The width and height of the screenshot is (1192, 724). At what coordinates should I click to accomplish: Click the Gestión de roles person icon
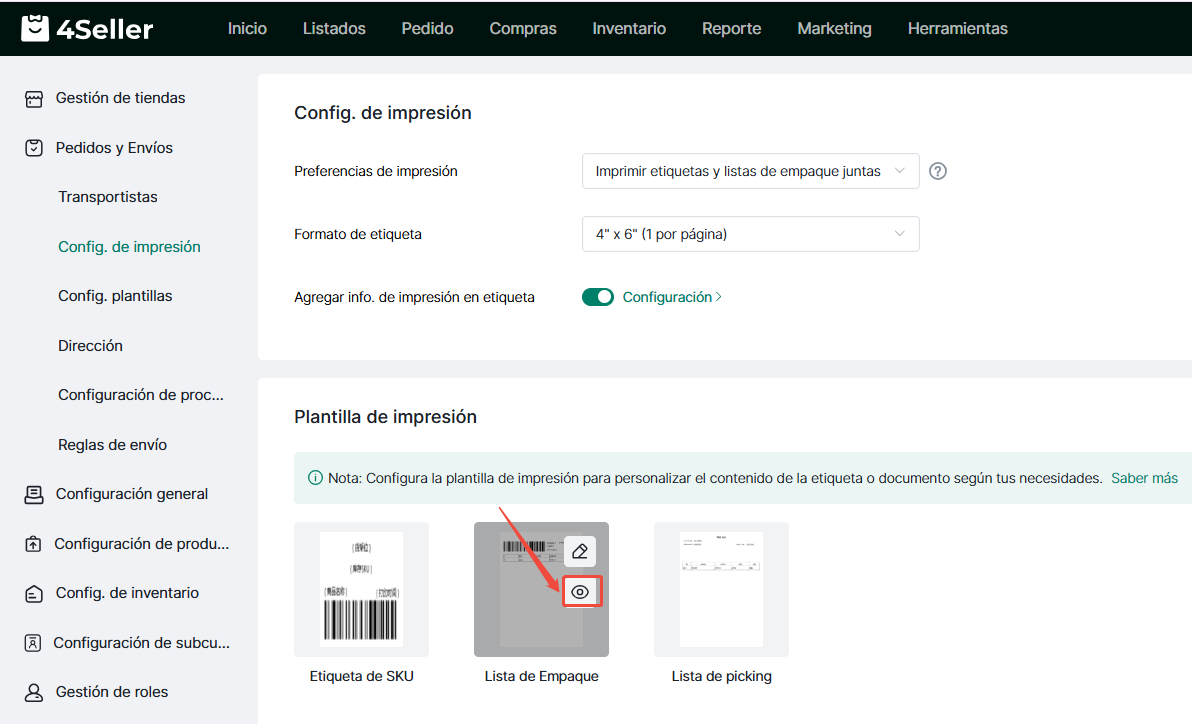[x=35, y=692]
